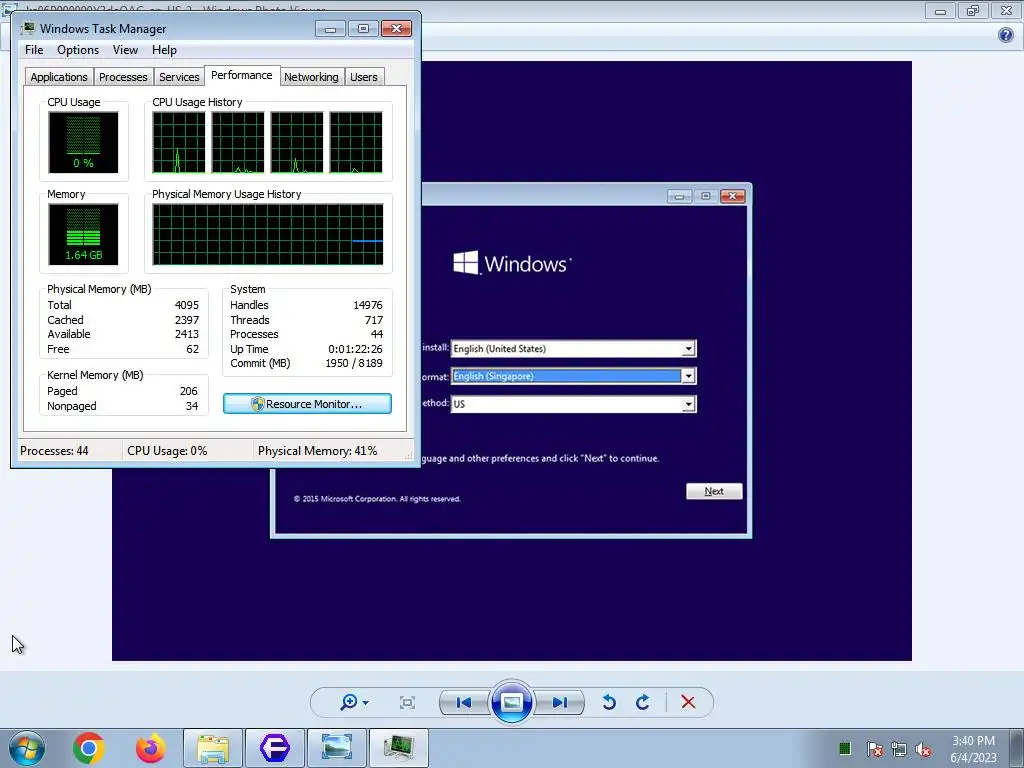1024x768 pixels.
Task: Click the Task Manager title bar icon
Action: click(28, 28)
